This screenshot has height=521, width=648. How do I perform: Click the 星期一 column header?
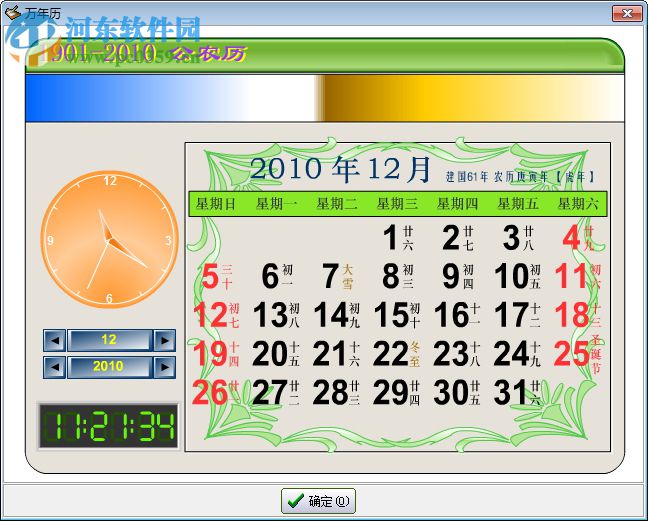click(x=276, y=204)
